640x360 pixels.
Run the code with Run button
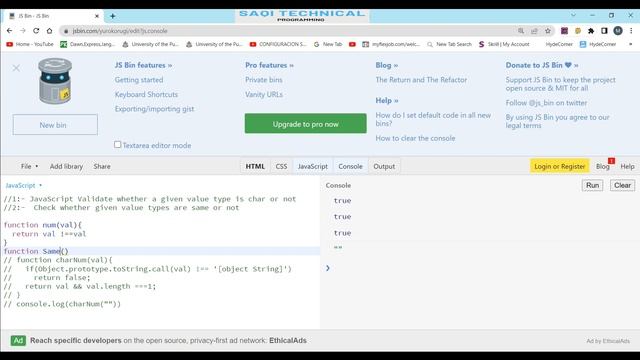[x=592, y=185]
